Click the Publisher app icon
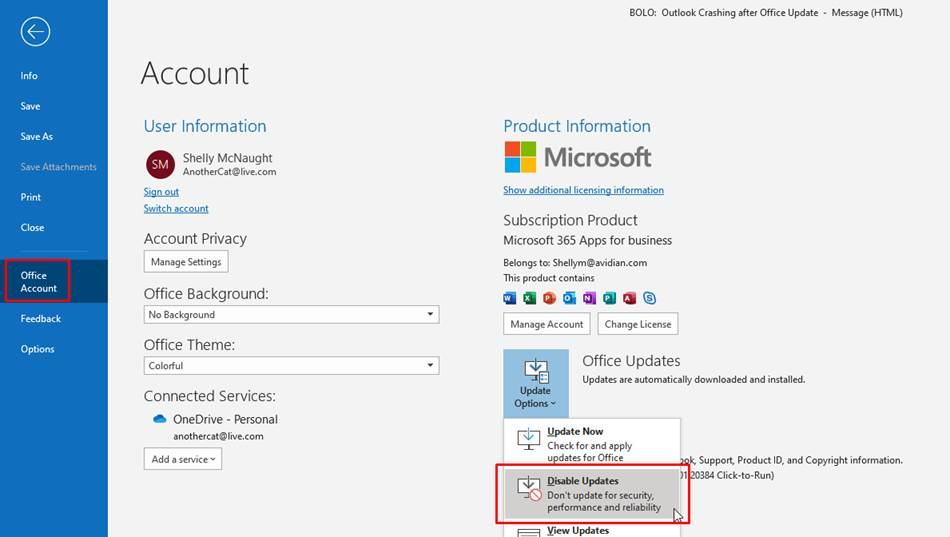950x537 pixels. (x=610, y=298)
